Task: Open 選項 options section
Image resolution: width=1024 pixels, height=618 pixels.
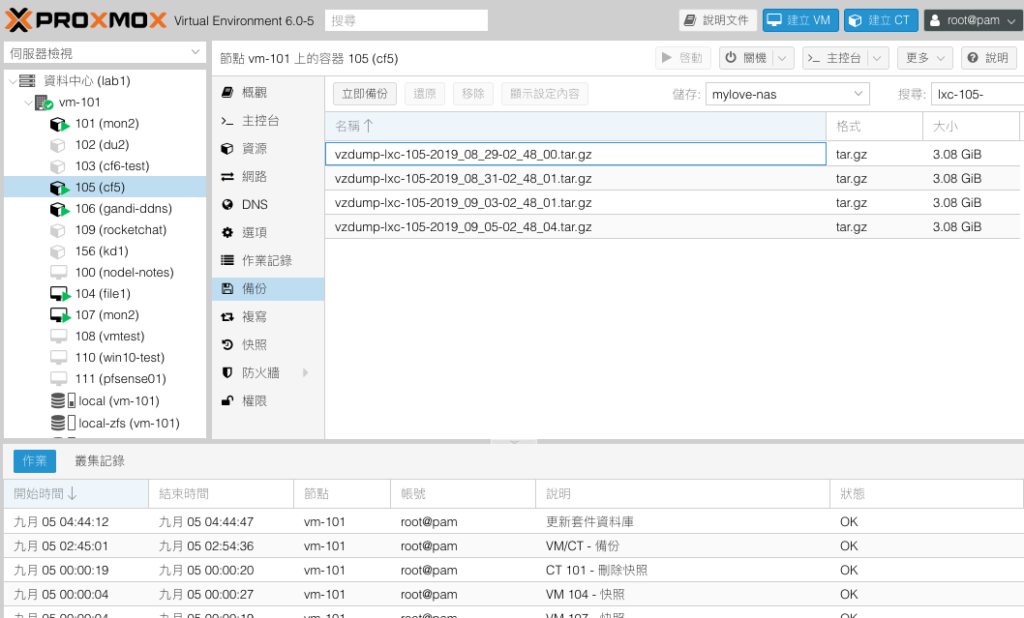Action: (x=268, y=232)
